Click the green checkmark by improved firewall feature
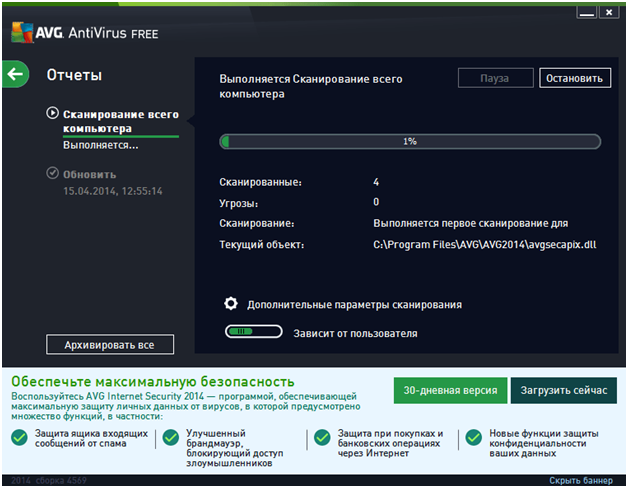This screenshot has width=628, height=488. pyautogui.click(x=169, y=437)
